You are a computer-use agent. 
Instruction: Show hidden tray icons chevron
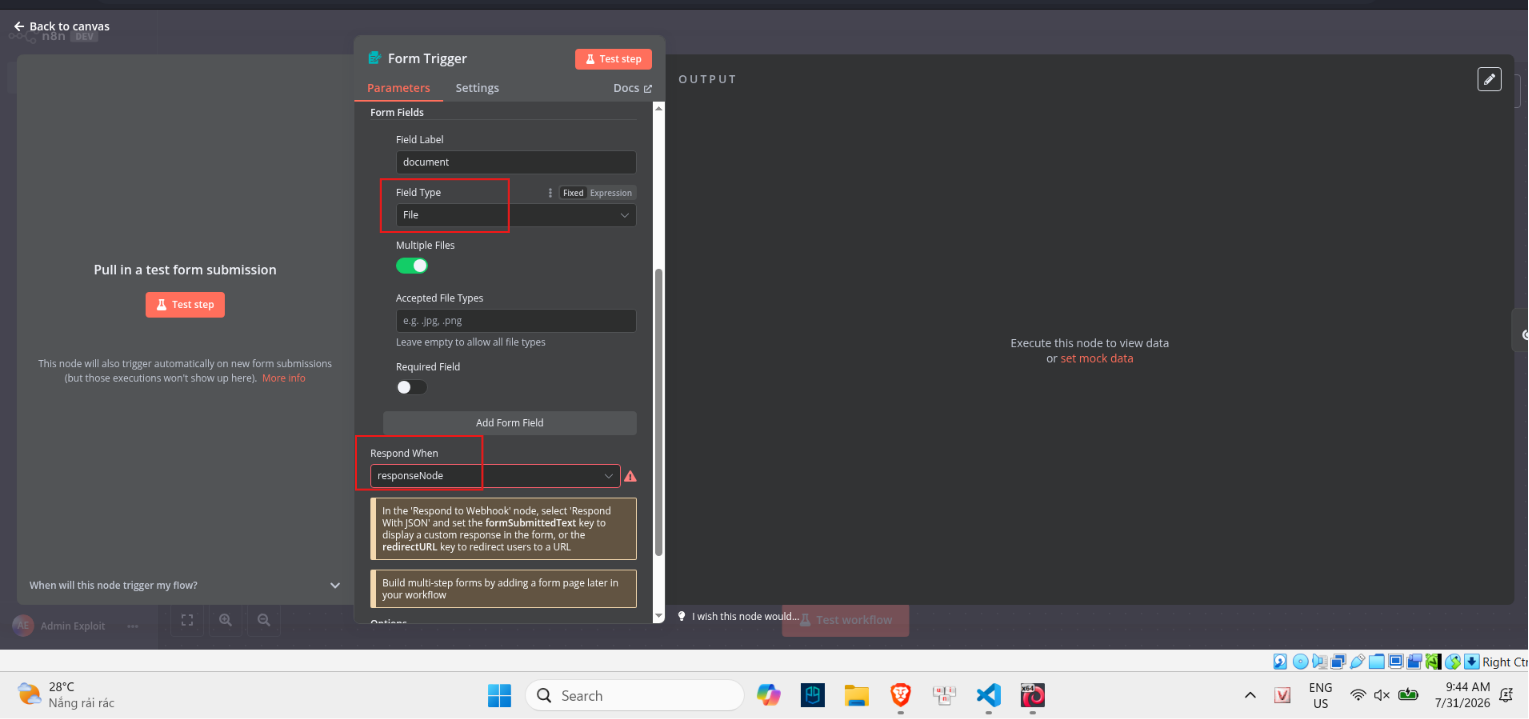click(x=1250, y=695)
